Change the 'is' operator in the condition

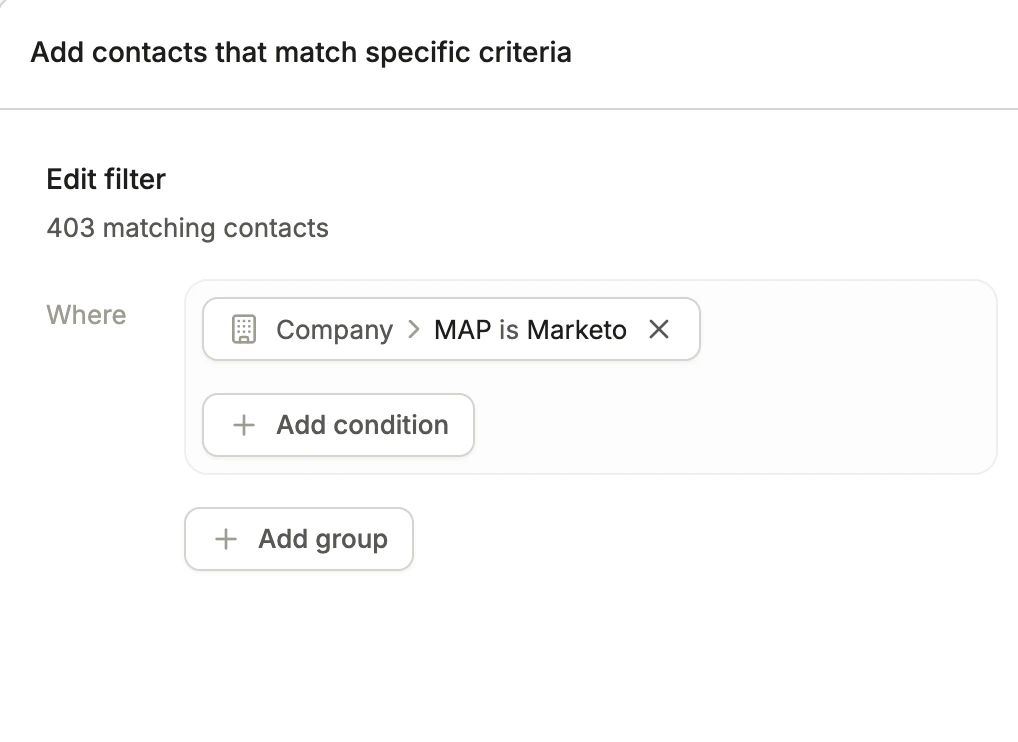(508, 330)
